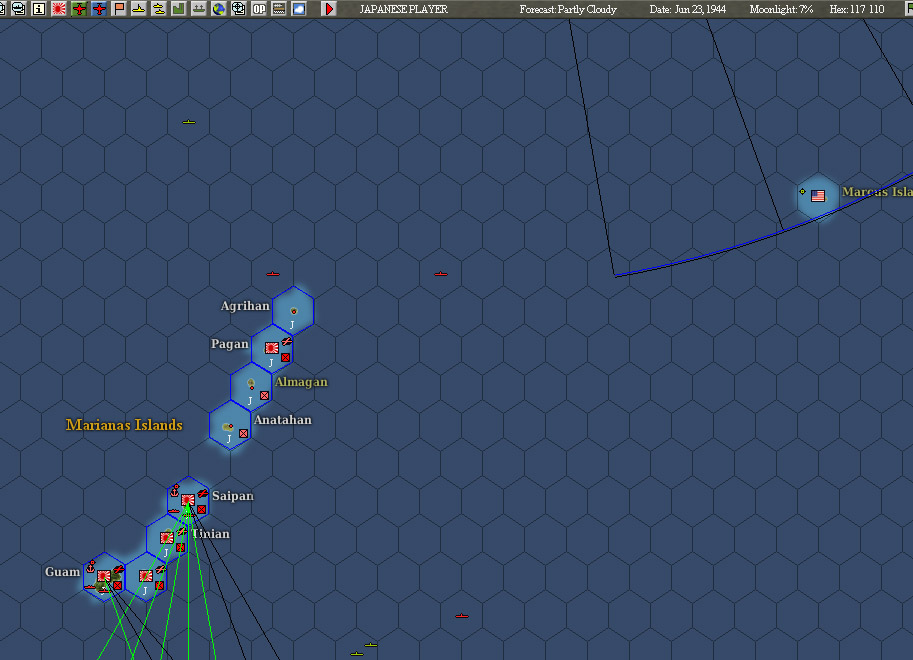Select the red plane on blue background icon
Screen dimensions: 913x660
tap(99, 9)
